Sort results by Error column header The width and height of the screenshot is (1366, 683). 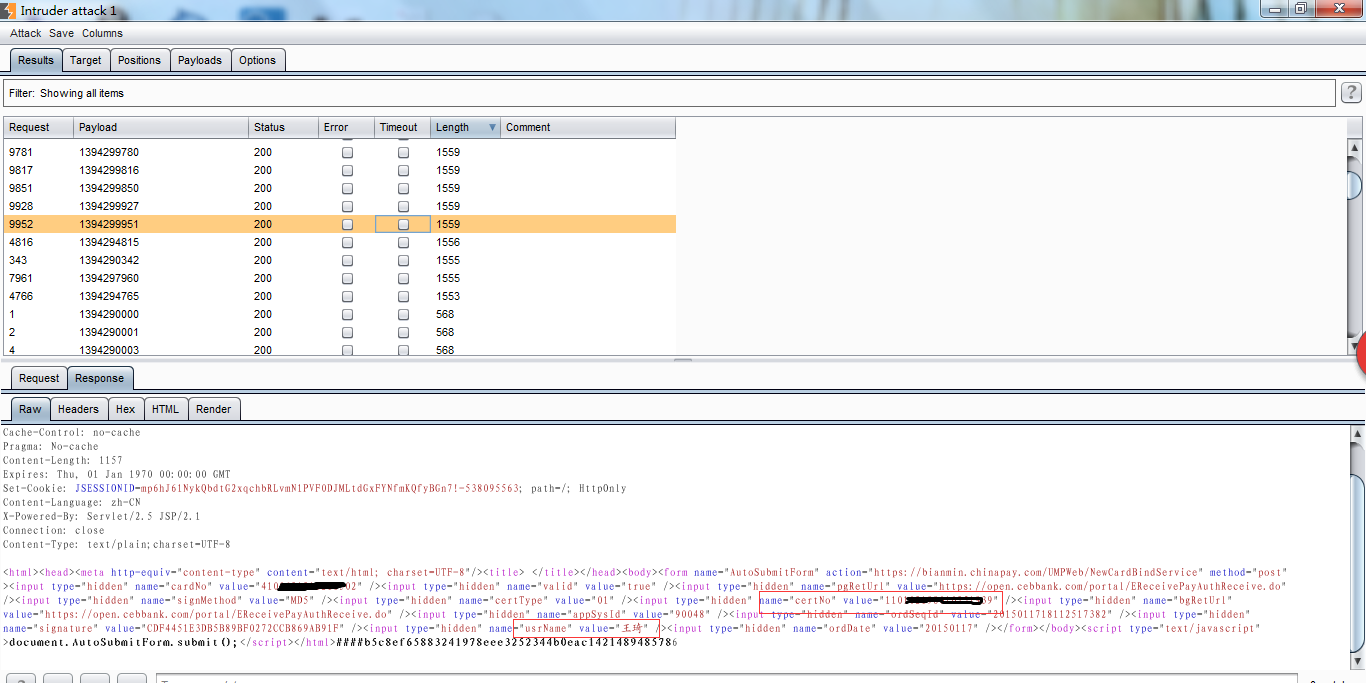pyautogui.click(x=346, y=127)
